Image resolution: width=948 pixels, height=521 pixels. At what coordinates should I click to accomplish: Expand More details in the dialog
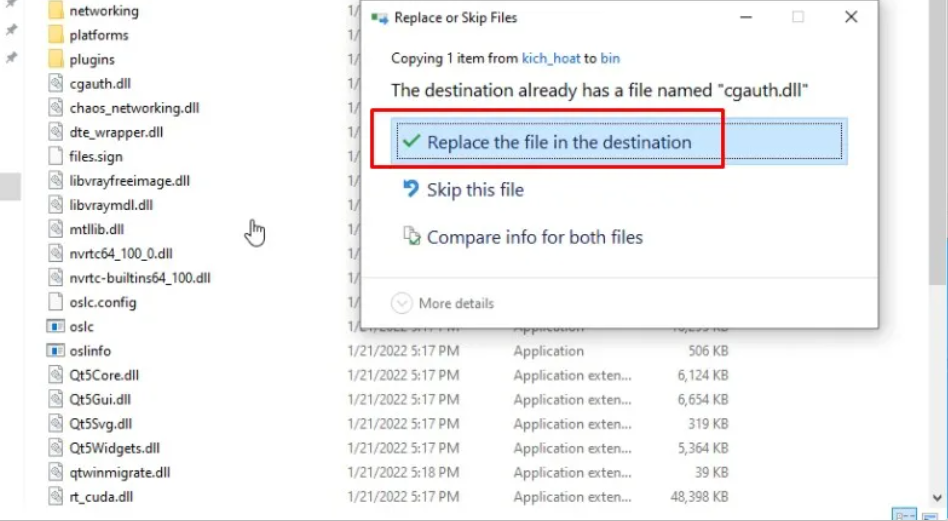point(443,303)
